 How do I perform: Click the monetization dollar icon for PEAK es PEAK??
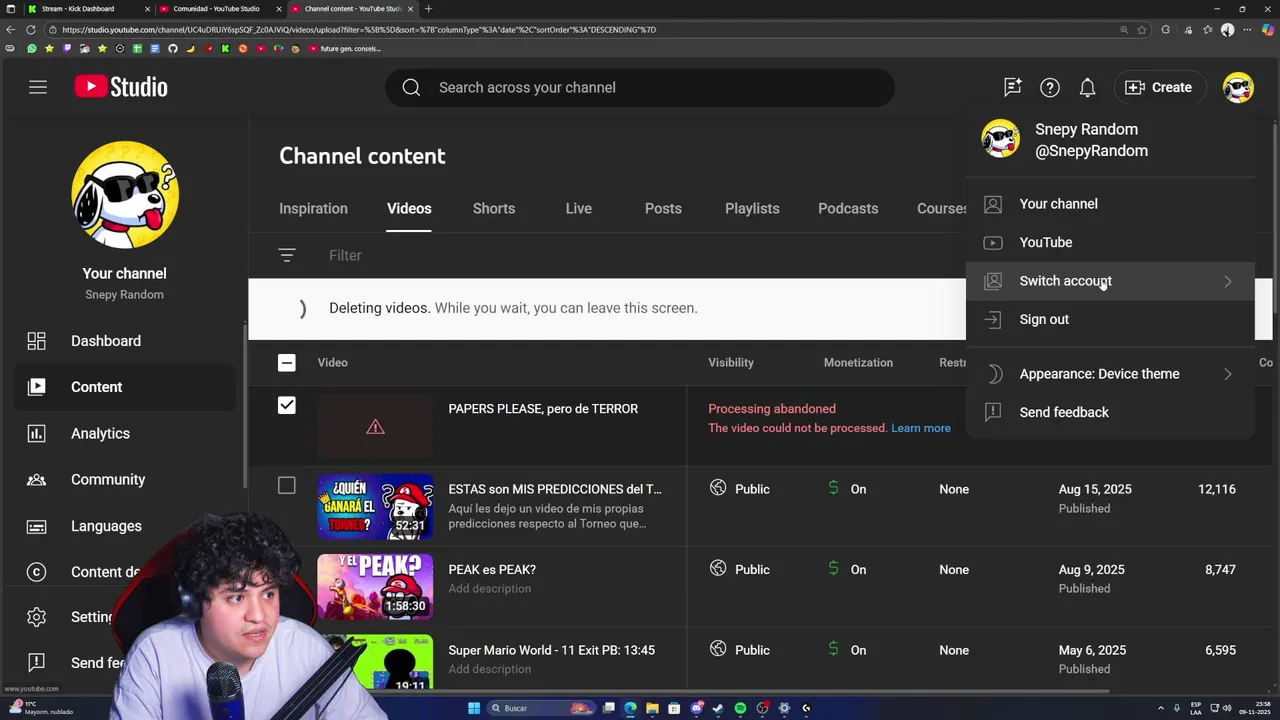833,569
